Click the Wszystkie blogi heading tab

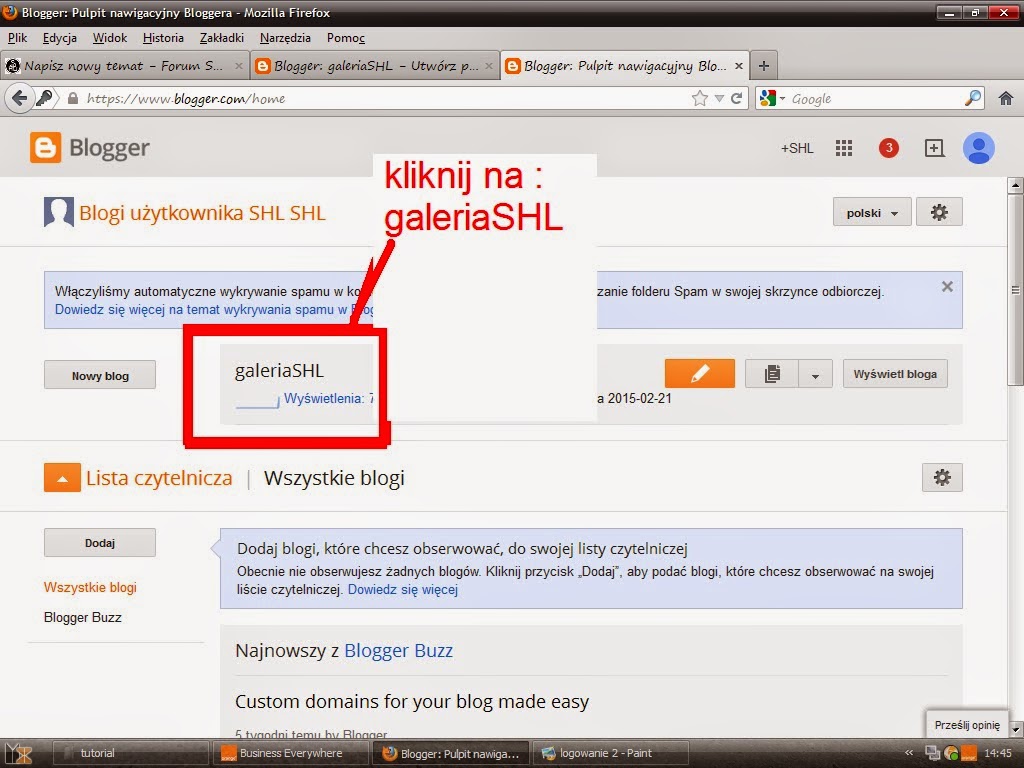(334, 478)
